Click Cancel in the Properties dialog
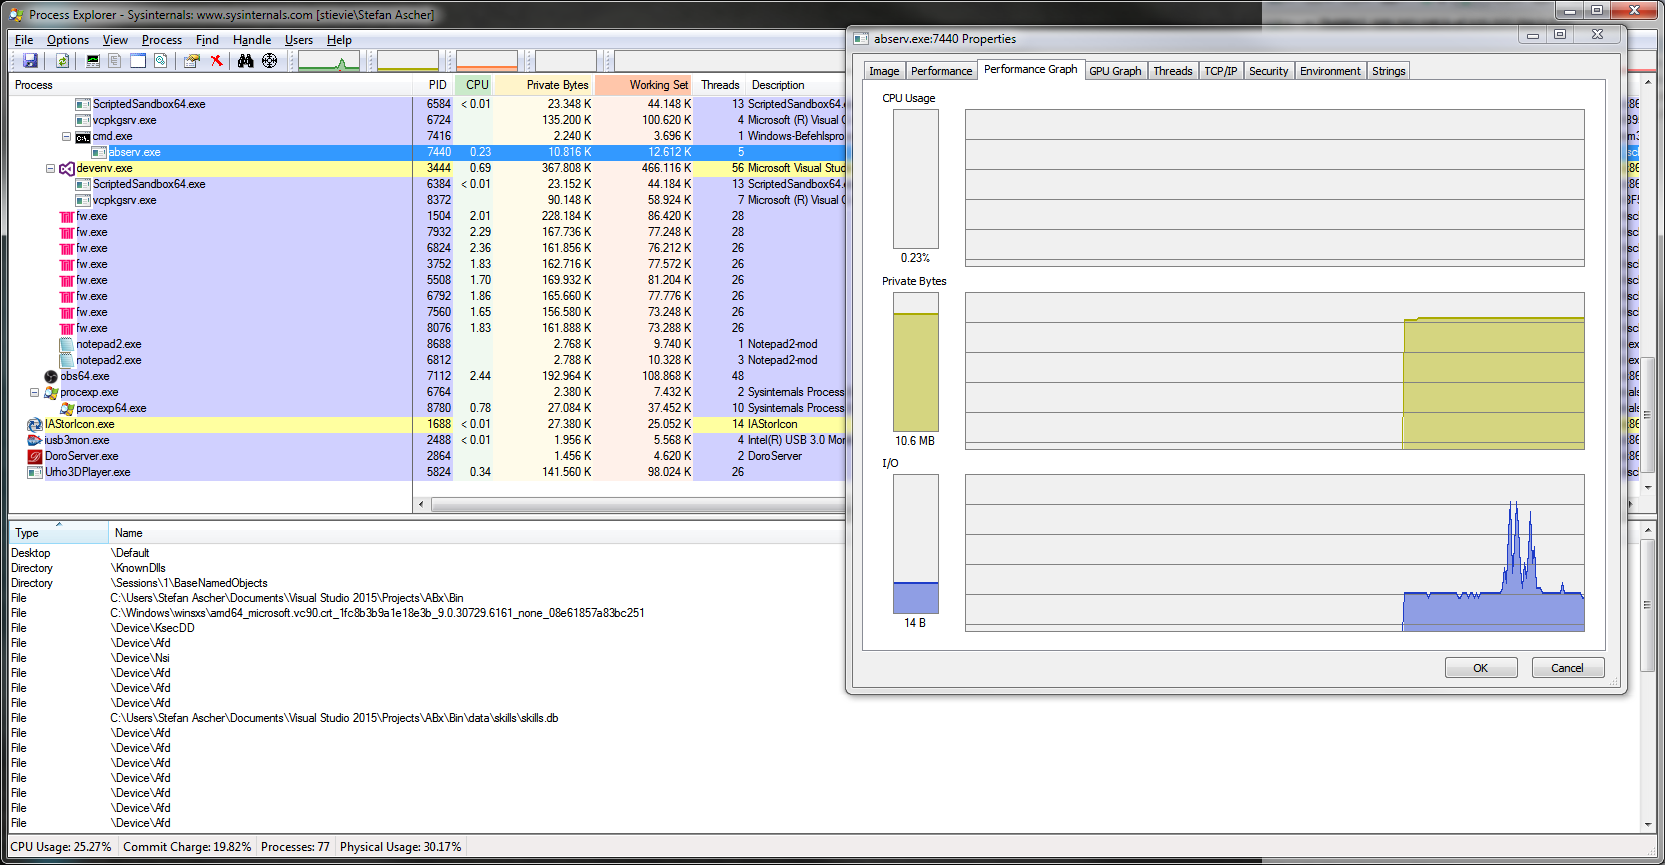 [x=1567, y=668]
